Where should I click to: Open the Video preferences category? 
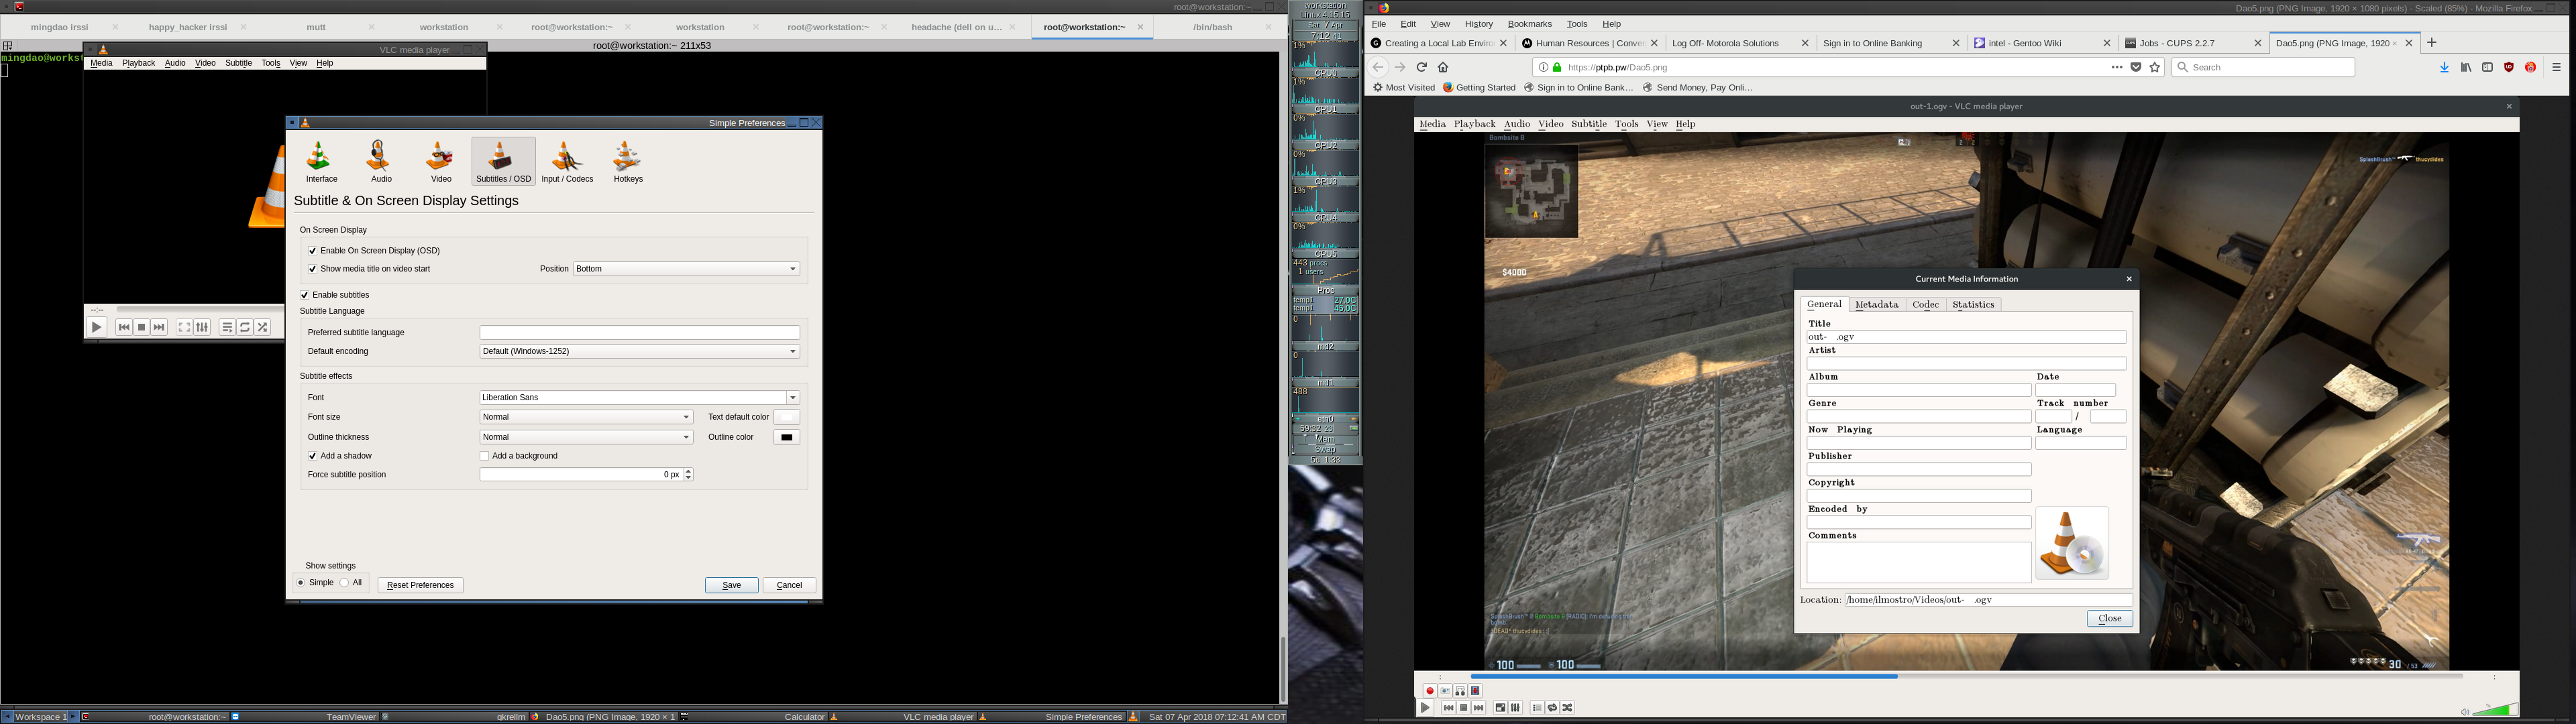click(x=441, y=161)
